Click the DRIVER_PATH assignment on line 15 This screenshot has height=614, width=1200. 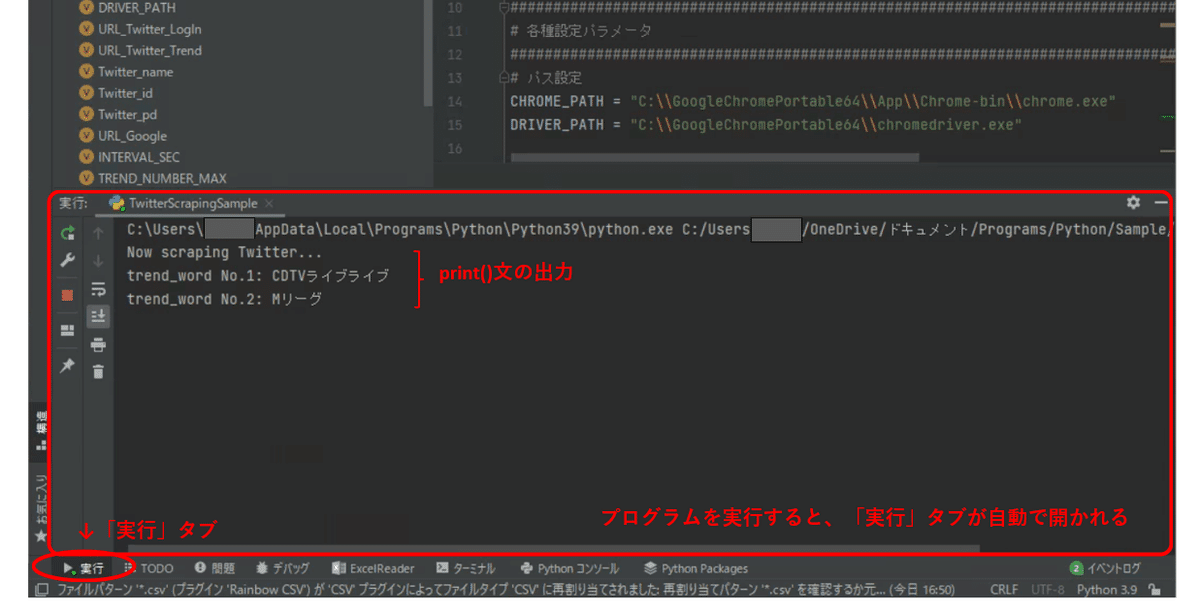(x=766, y=125)
